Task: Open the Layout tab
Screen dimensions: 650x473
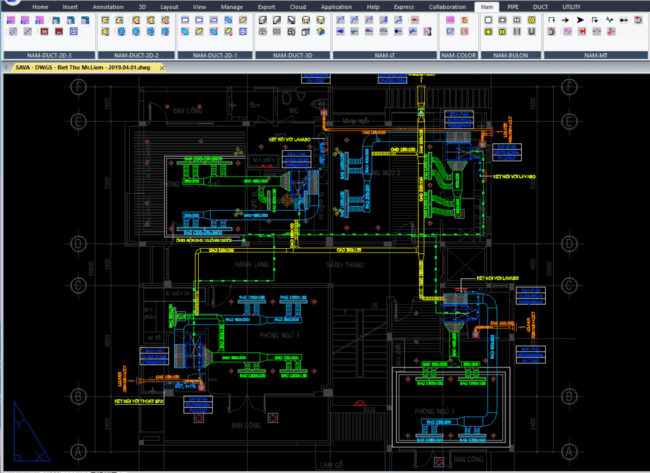Action: (x=169, y=7)
